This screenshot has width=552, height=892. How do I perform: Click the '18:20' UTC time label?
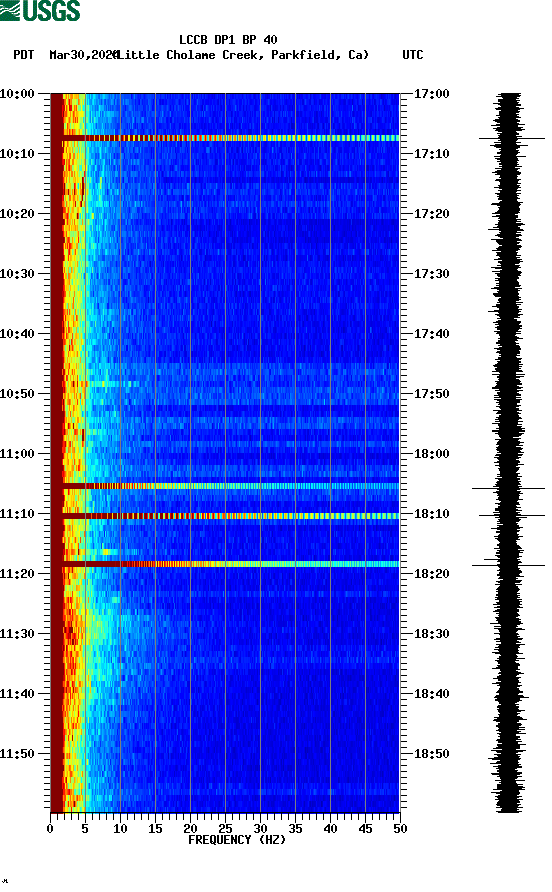tap(431, 574)
